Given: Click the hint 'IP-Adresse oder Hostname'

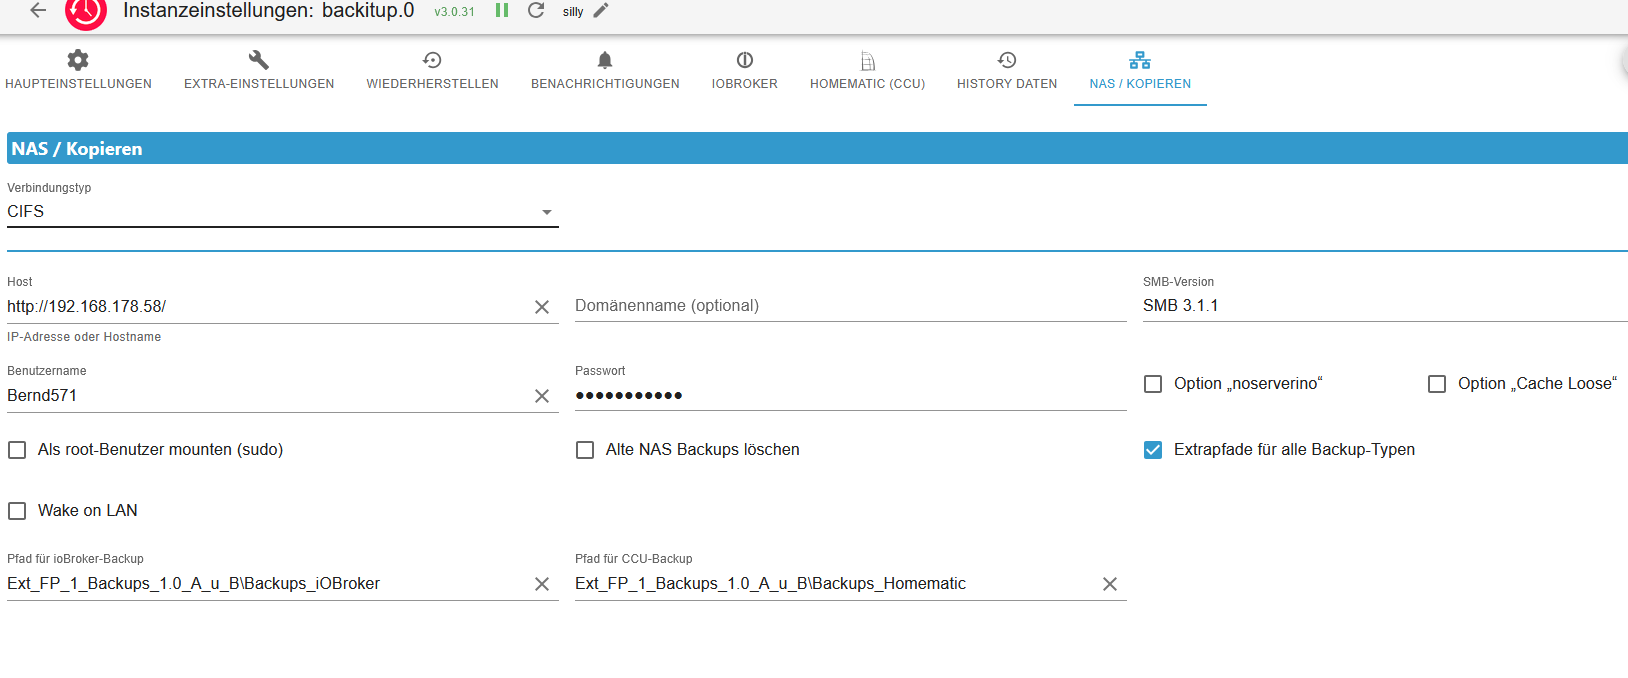Looking at the screenshot, I should click(x=84, y=337).
